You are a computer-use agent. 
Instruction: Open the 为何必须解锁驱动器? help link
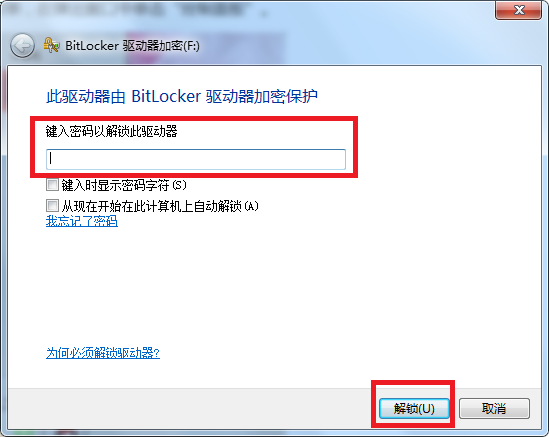click(x=103, y=353)
